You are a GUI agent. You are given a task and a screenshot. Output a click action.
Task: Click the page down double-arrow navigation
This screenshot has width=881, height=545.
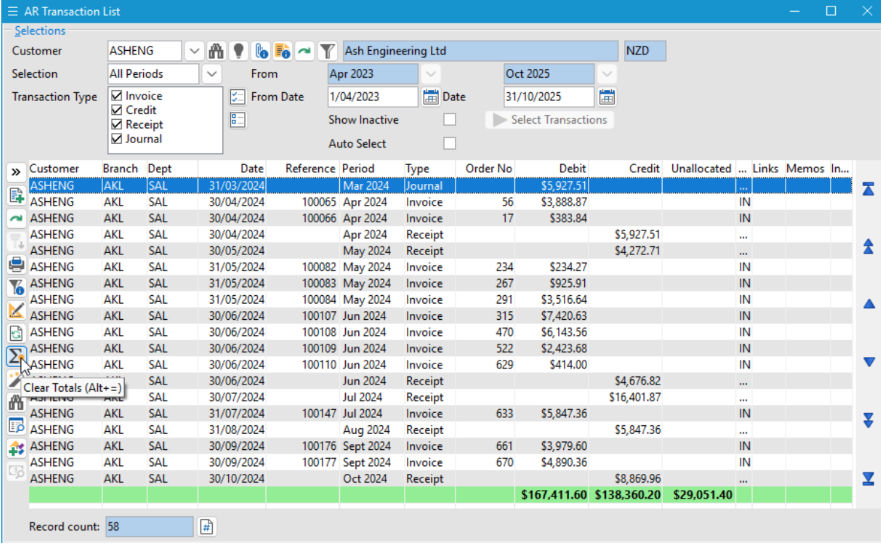tap(868, 420)
